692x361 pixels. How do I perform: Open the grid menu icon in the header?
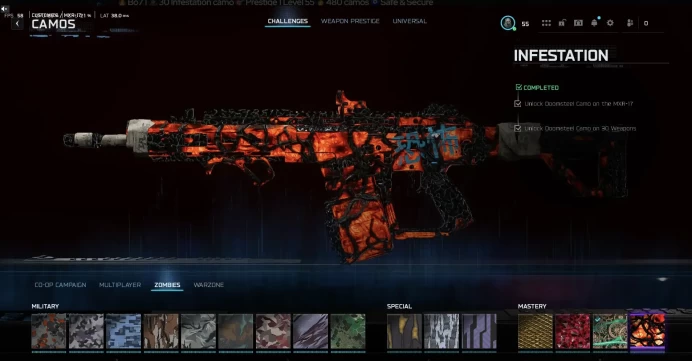click(x=546, y=23)
